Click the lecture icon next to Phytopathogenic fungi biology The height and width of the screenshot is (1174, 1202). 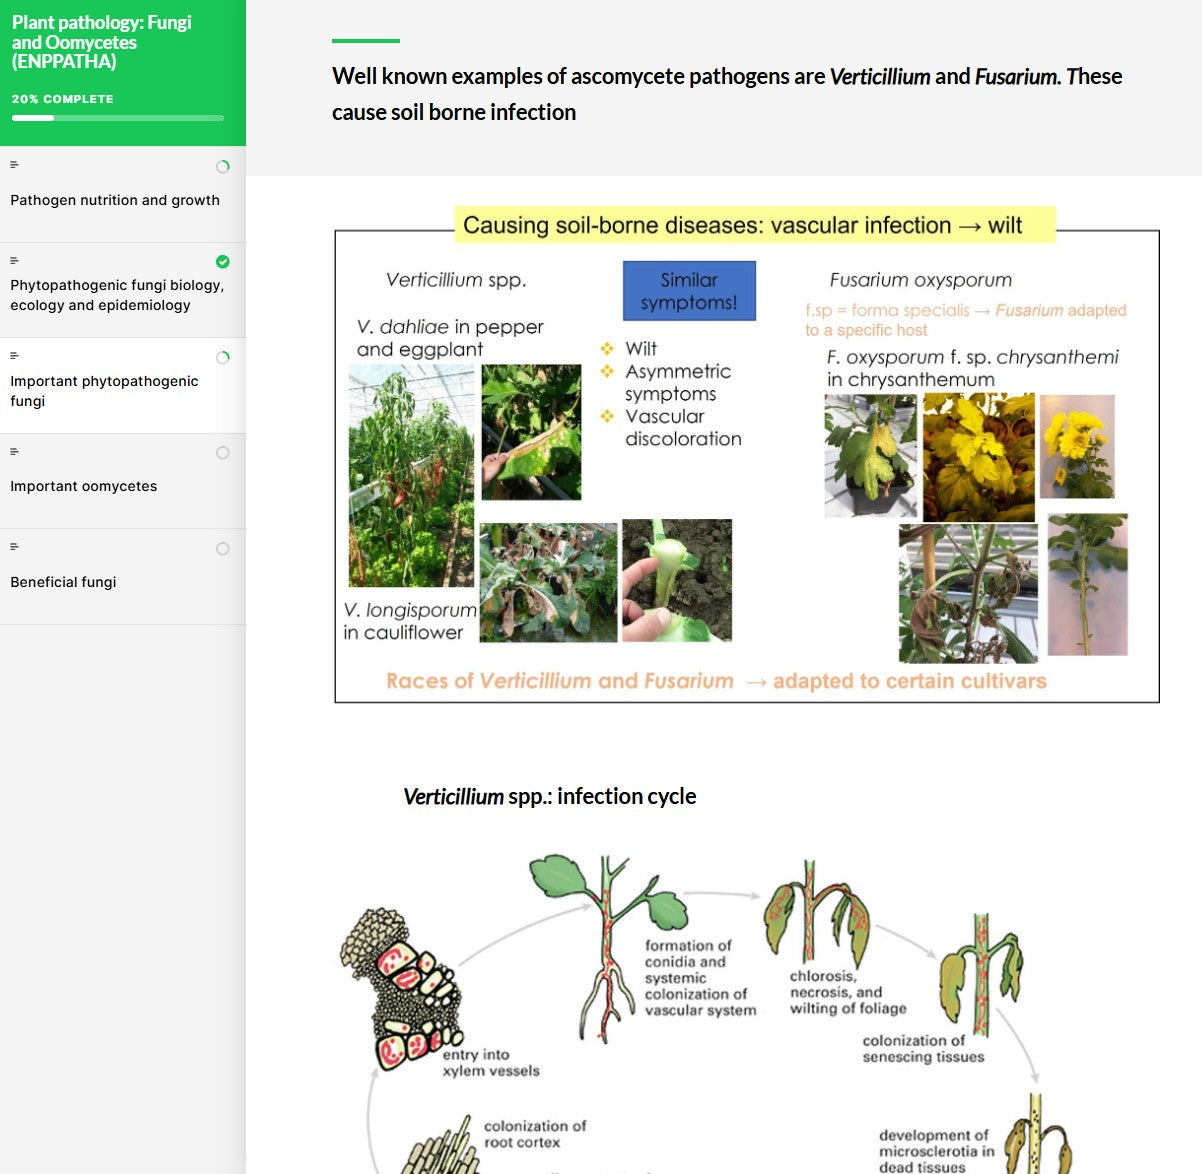13,259
